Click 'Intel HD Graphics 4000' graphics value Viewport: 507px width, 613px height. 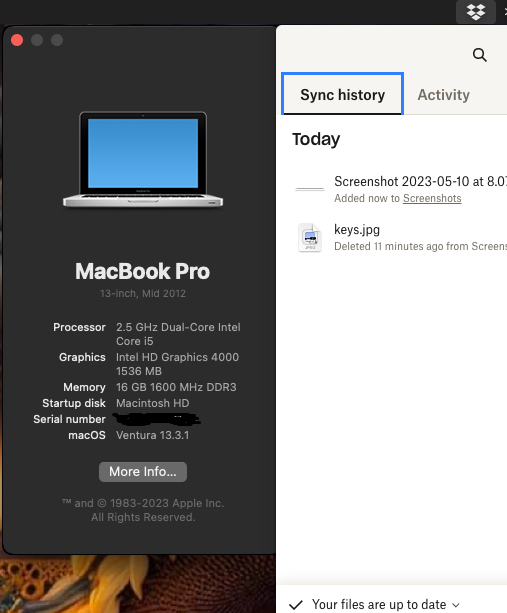click(177, 364)
